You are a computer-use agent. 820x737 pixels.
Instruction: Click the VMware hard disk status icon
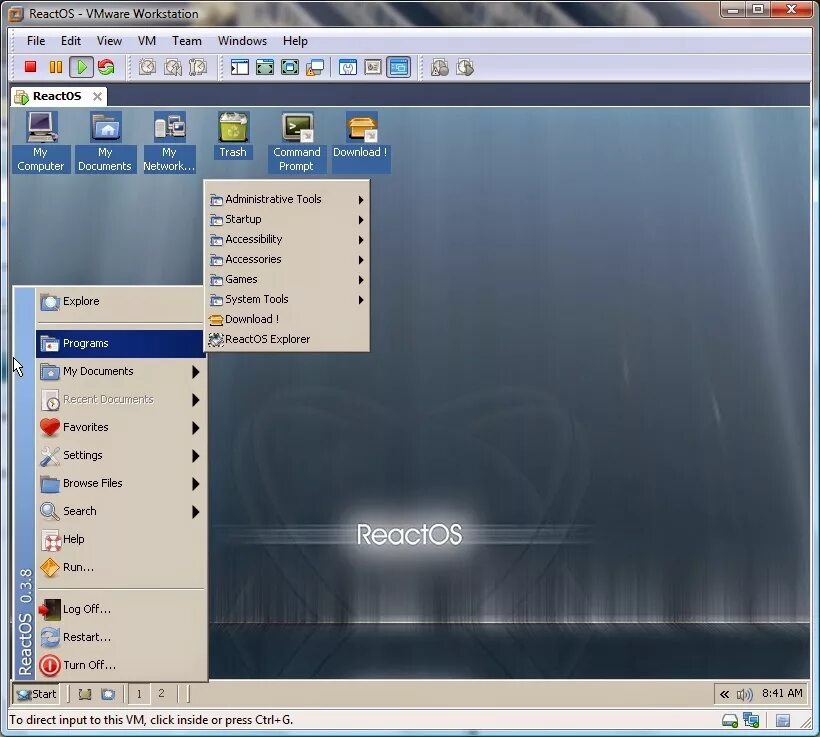pyautogui.click(x=730, y=721)
